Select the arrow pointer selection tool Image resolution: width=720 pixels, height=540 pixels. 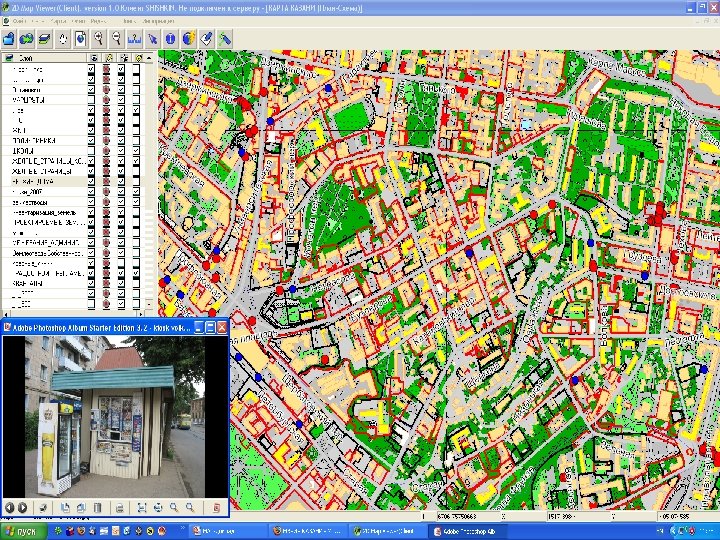[152, 39]
